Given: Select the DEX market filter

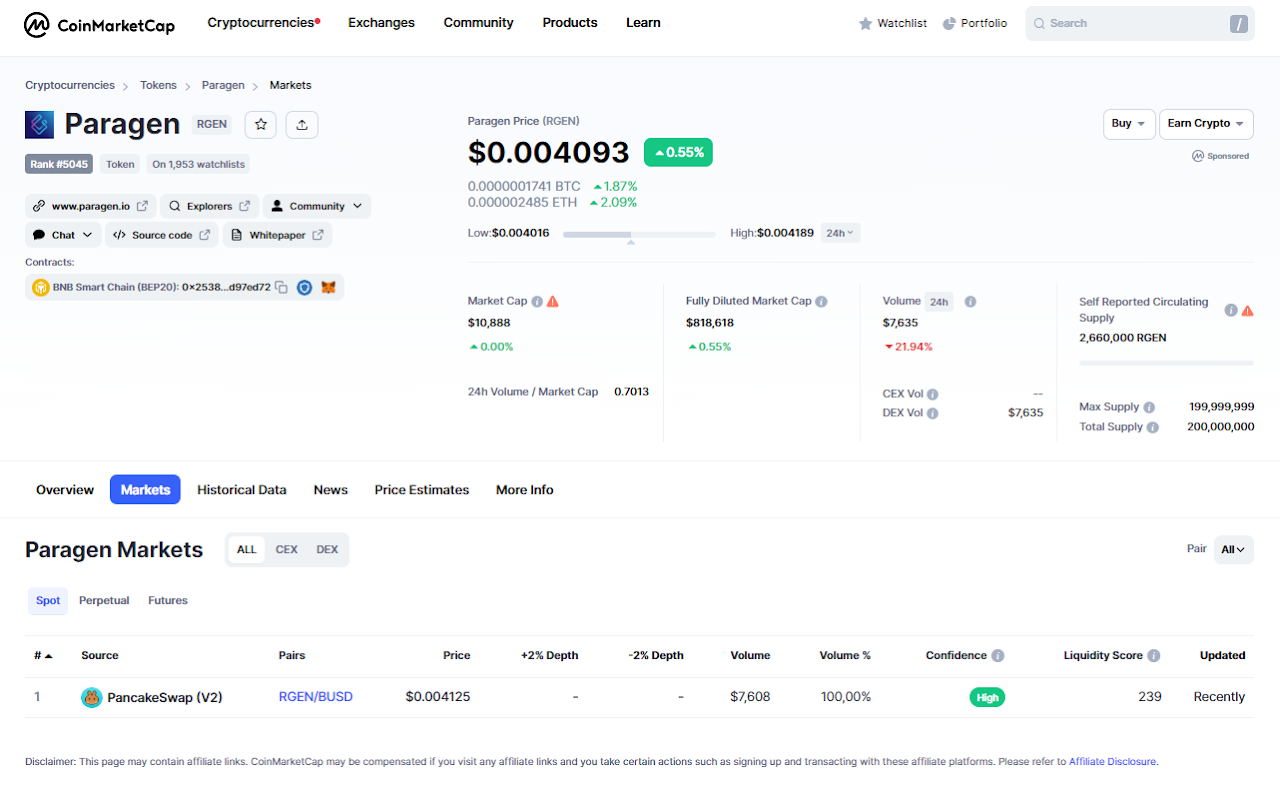Looking at the screenshot, I should pyautogui.click(x=327, y=549).
